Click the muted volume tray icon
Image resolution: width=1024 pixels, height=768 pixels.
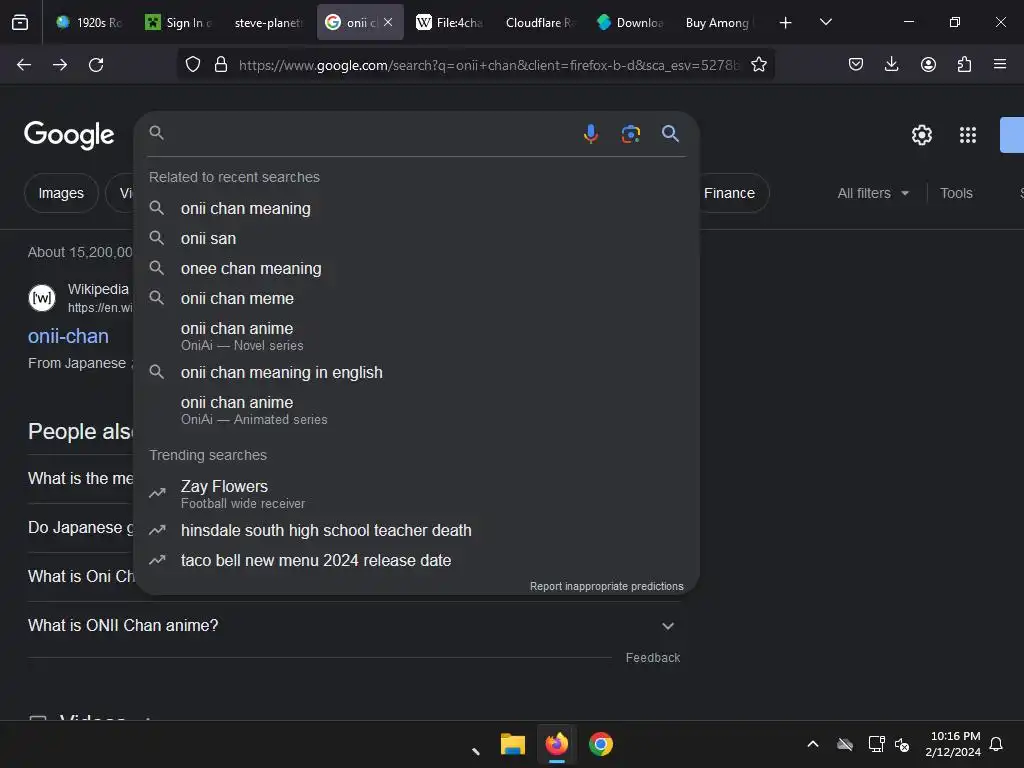tap(902, 744)
